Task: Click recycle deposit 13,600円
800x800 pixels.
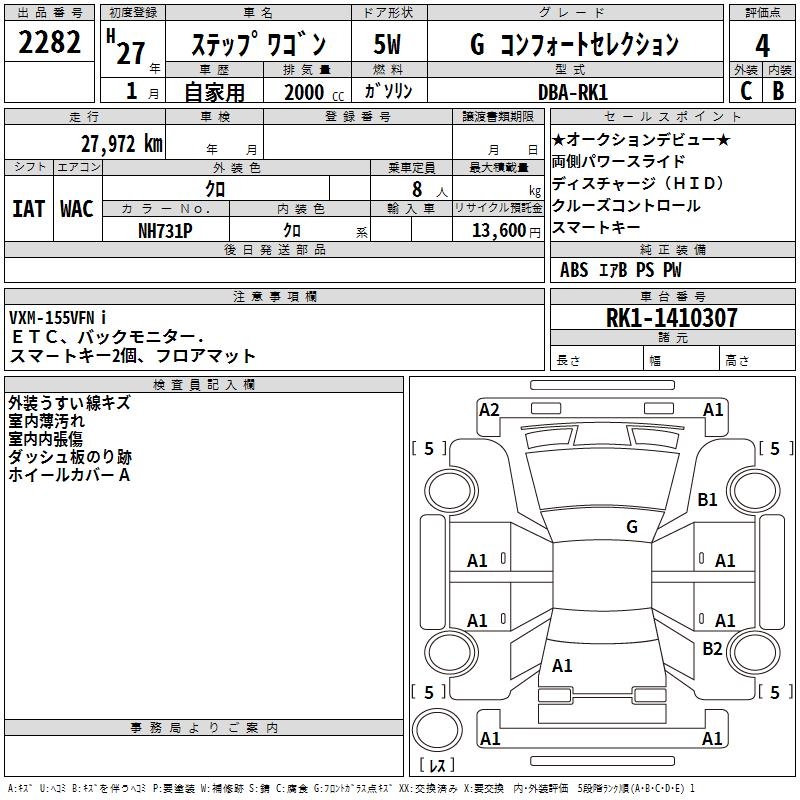Action: [506, 231]
